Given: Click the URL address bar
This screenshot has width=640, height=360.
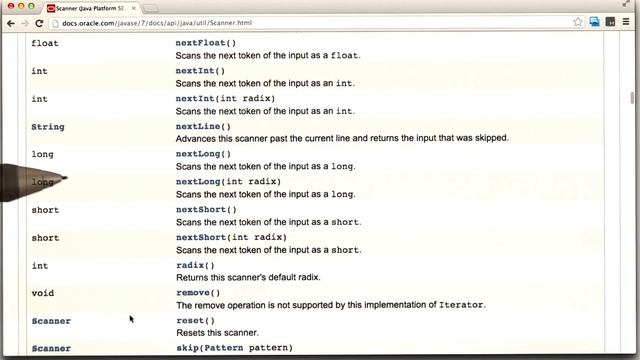Looking at the screenshot, I should [x=310, y=23].
